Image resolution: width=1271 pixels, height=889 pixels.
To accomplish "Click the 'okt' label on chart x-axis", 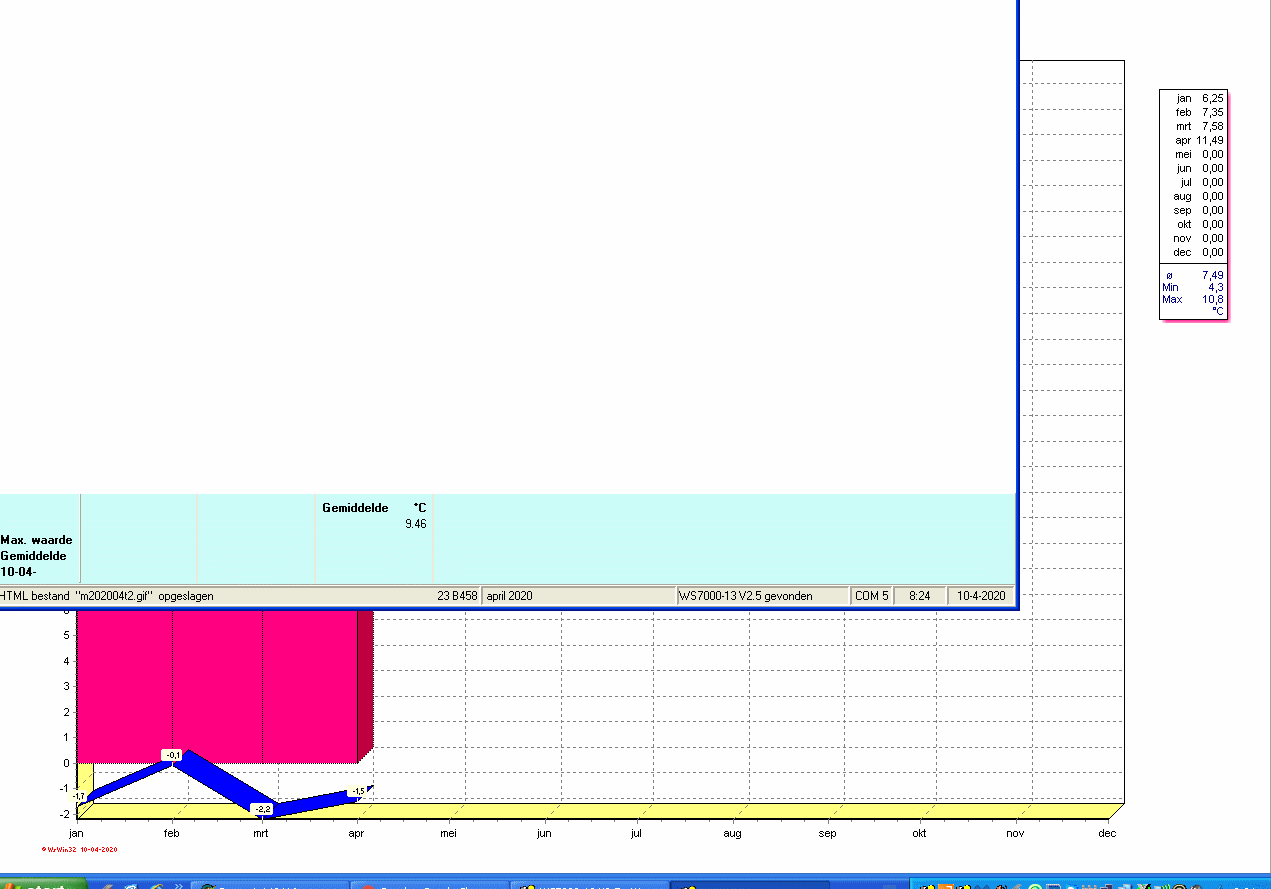I will point(919,833).
